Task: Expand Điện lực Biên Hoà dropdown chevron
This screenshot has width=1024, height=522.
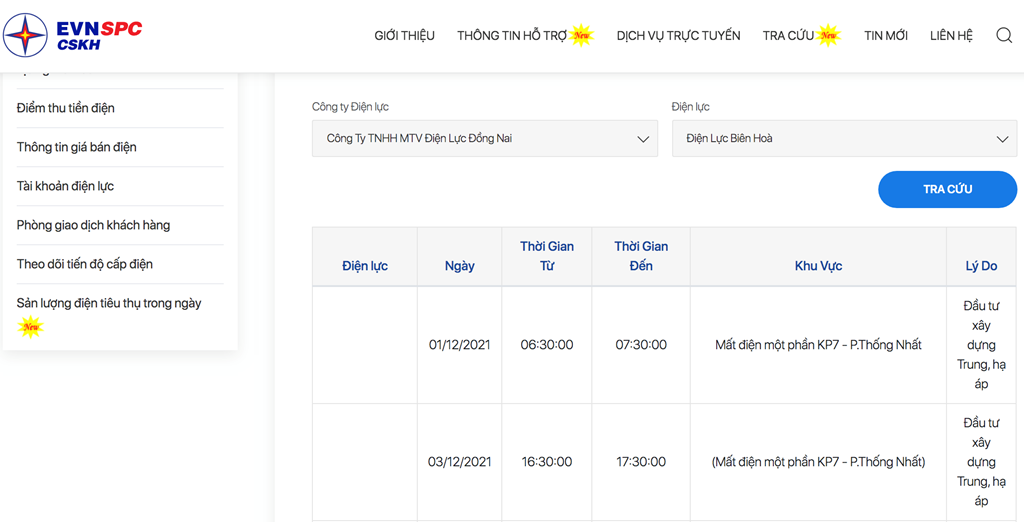Action: click(1002, 139)
